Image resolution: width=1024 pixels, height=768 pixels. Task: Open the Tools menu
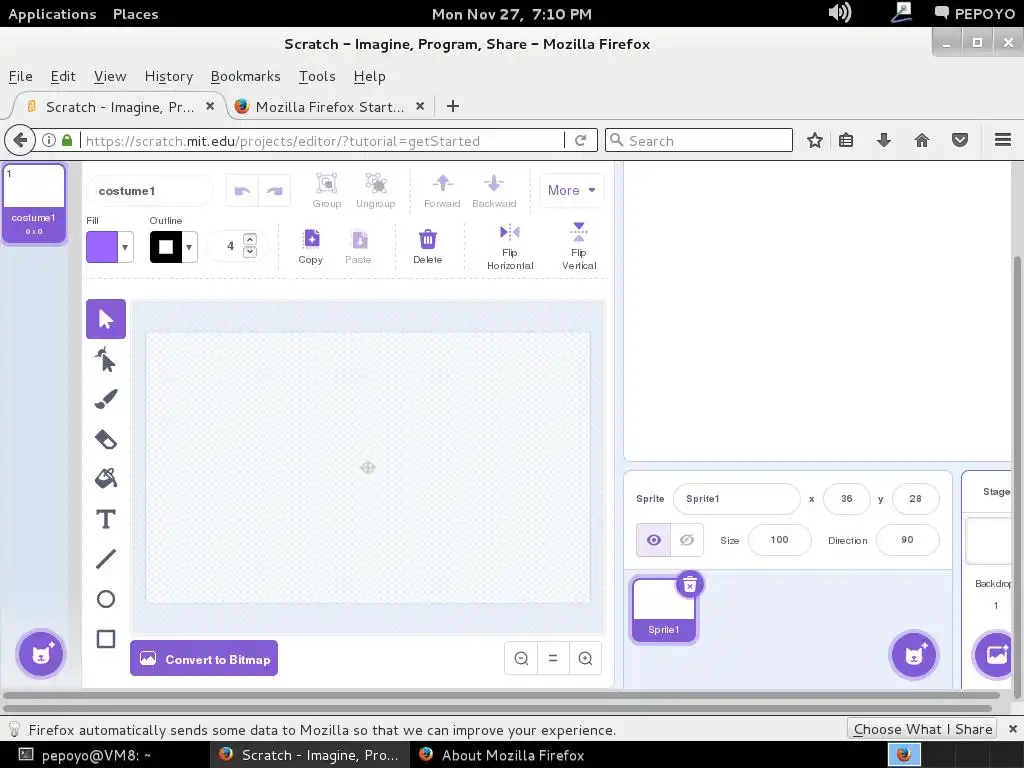317,76
